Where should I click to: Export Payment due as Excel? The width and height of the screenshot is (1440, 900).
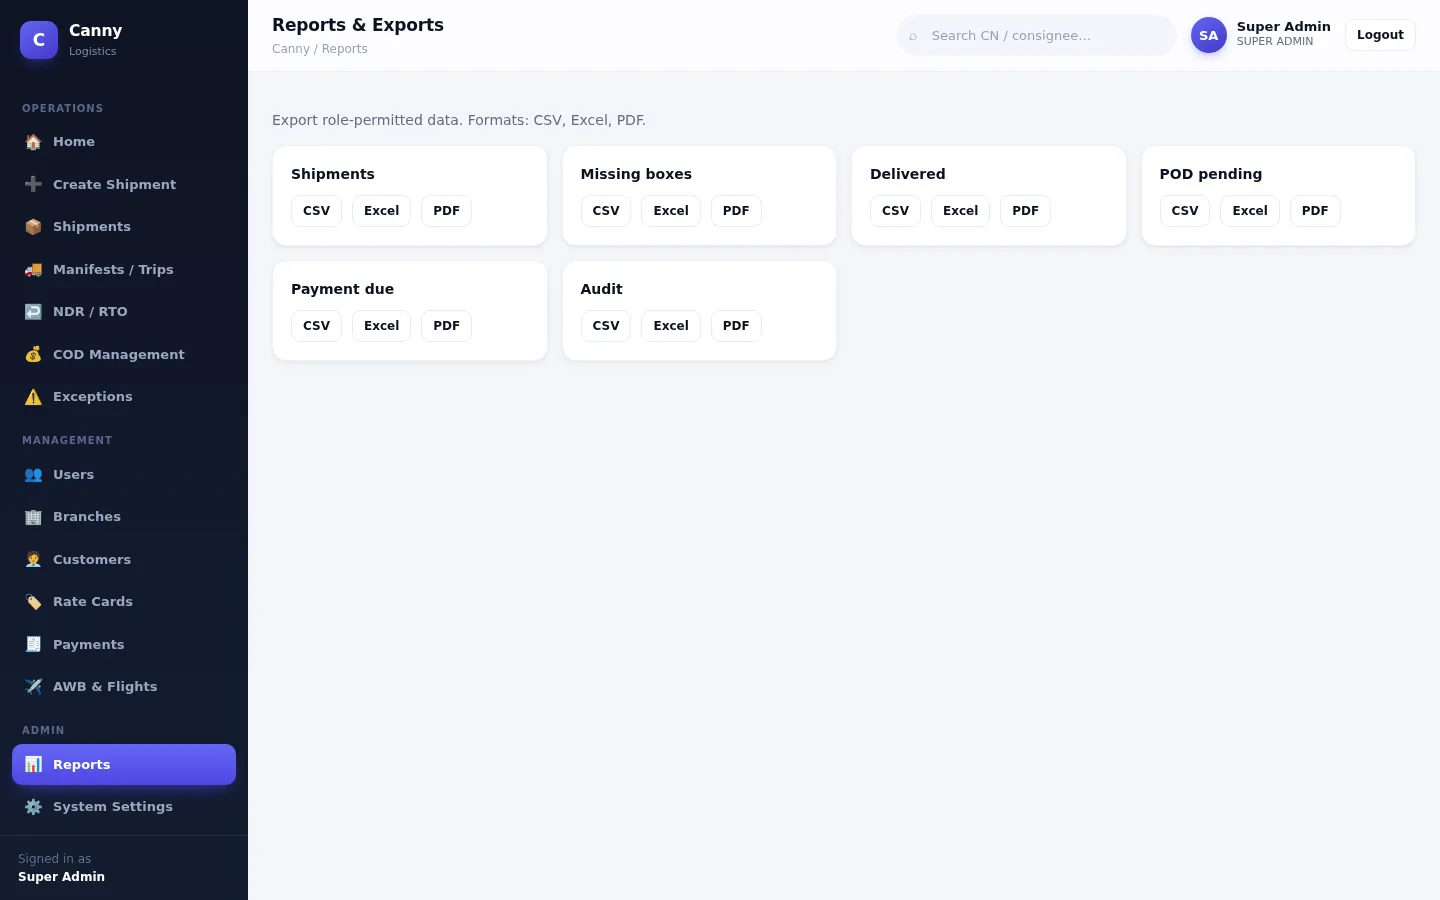[x=381, y=326]
